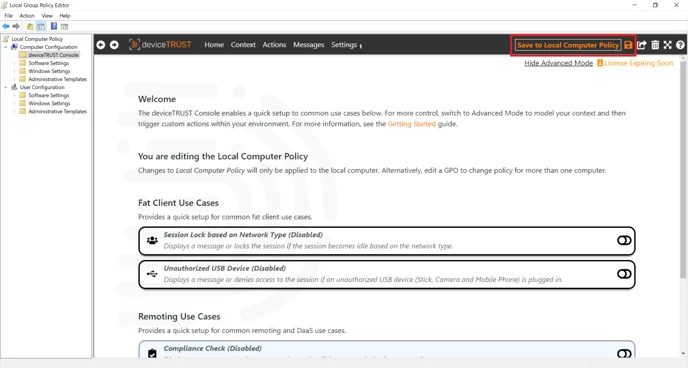Click the orange save floppy disk icon
The height and width of the screenshot is (368, 688).
click(x=628, y=45)
